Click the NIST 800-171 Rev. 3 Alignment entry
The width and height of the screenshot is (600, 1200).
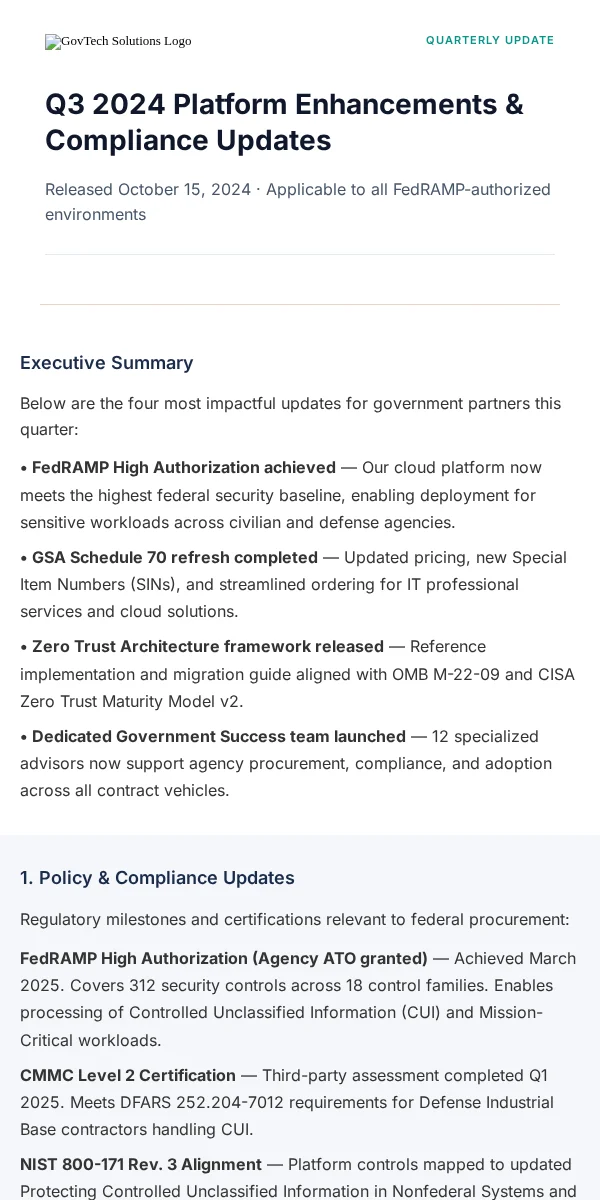(x=298, y=1177)
